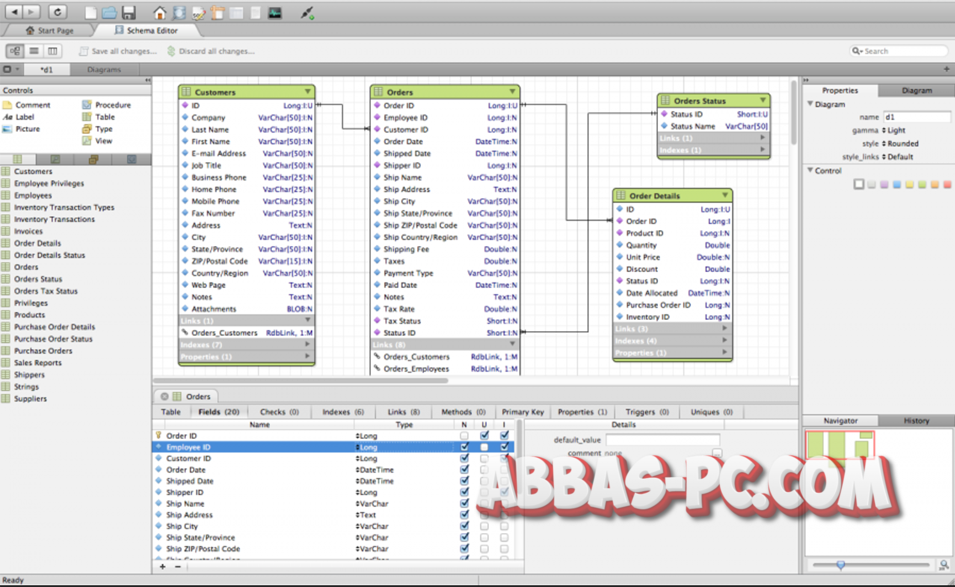Select the Comment control
The width and height of the screenshot is (955, 587).
pyautogui.click(x=33, y=104)
